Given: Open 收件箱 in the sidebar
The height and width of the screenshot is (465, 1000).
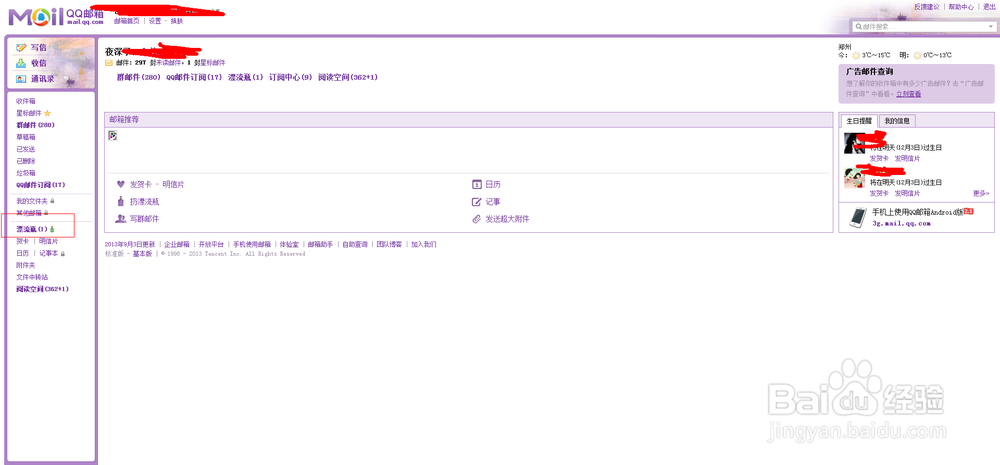Looking at the screenshot, I should (26, 101).
